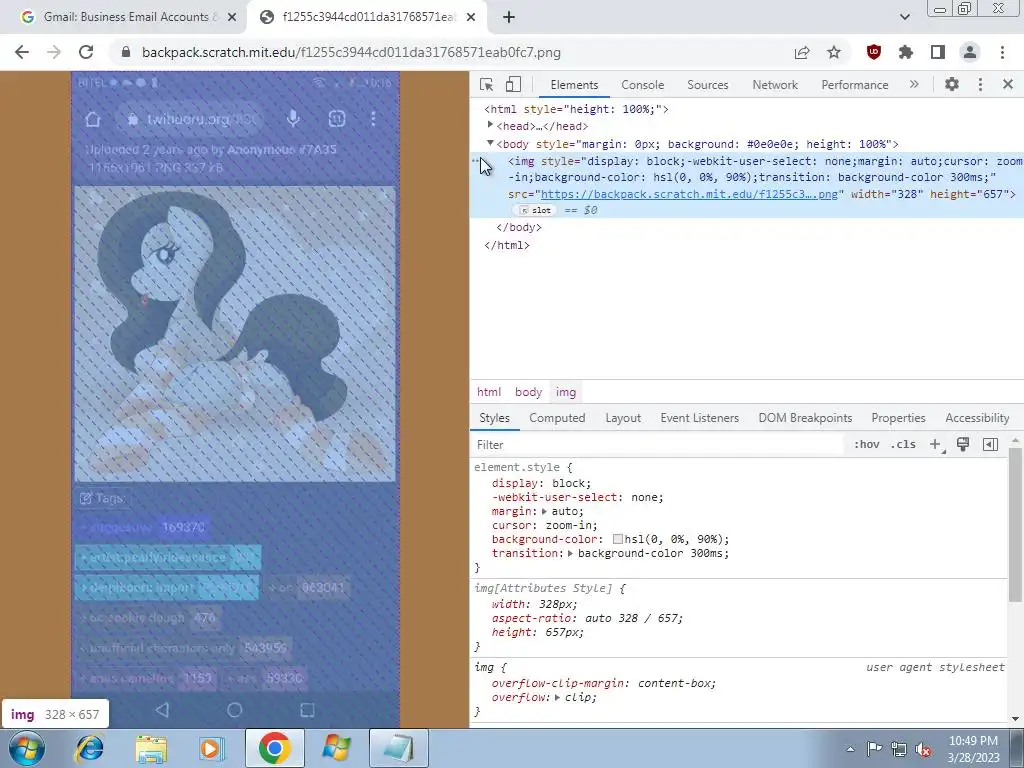
Task: Expand the overflow shorthand property
Action: click(x=557, y=697)
